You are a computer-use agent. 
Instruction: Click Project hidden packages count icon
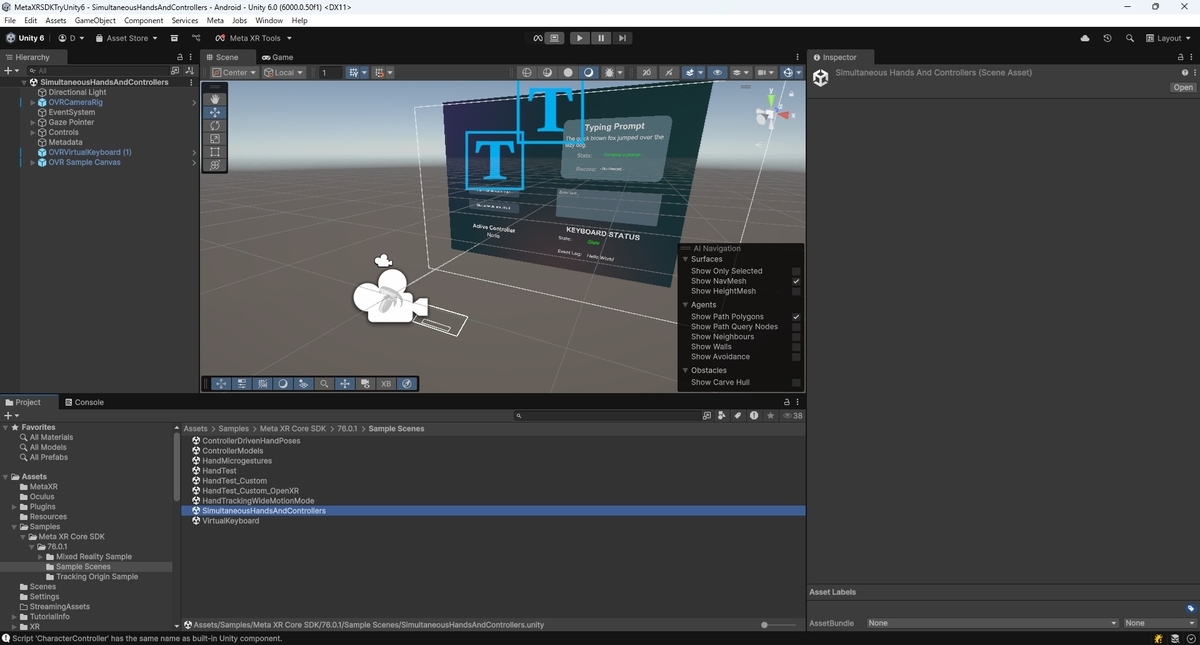pyautogui.click(x=792, y=415)
